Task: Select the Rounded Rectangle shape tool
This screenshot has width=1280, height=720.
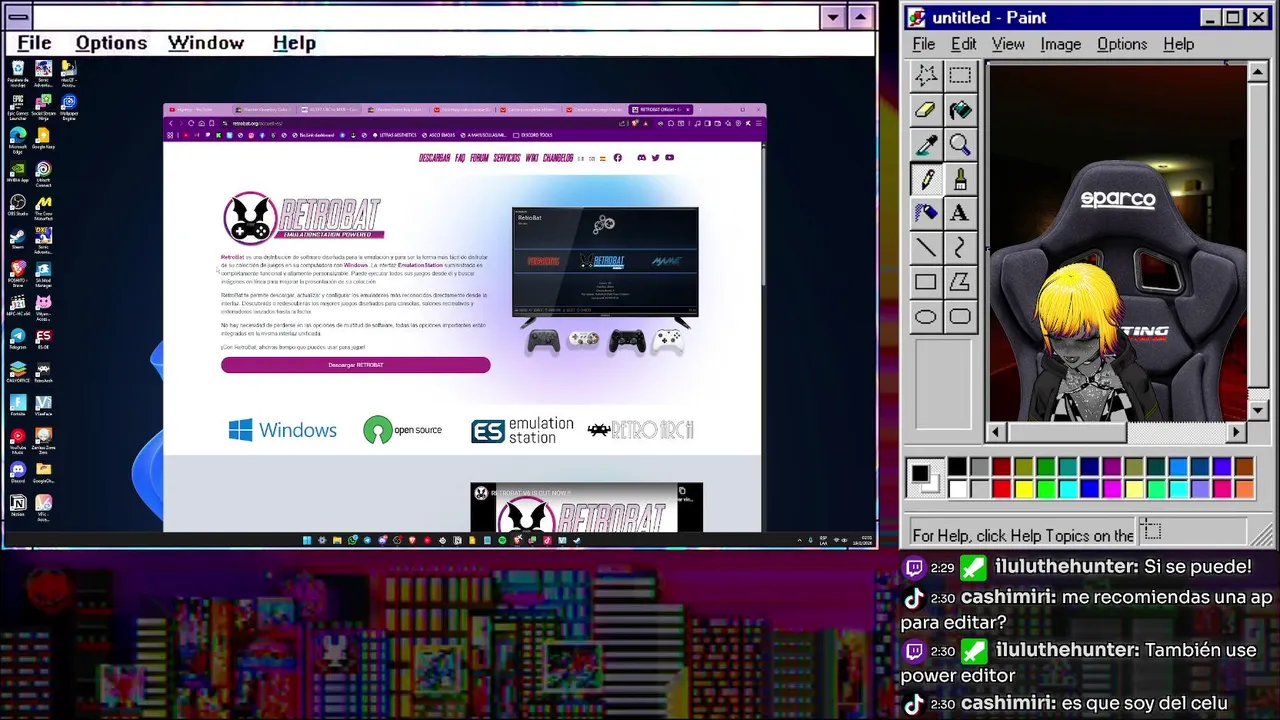Action: [x=960, y=317]
